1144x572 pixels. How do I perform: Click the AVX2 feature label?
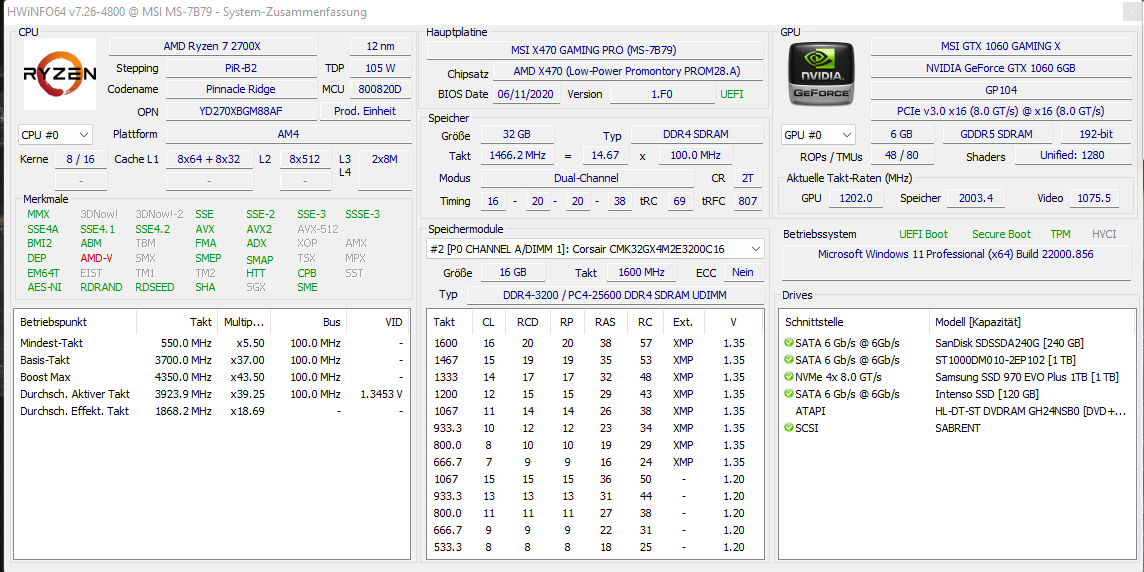click(x=259, y=229)
